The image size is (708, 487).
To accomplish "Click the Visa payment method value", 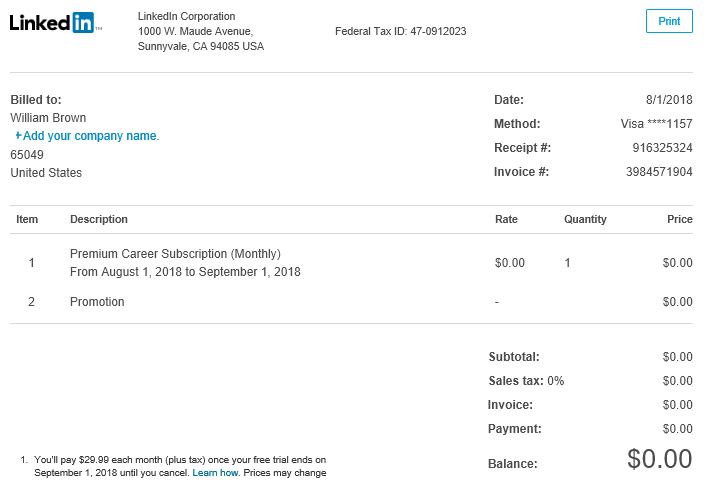I will click(x=656, y=124).
